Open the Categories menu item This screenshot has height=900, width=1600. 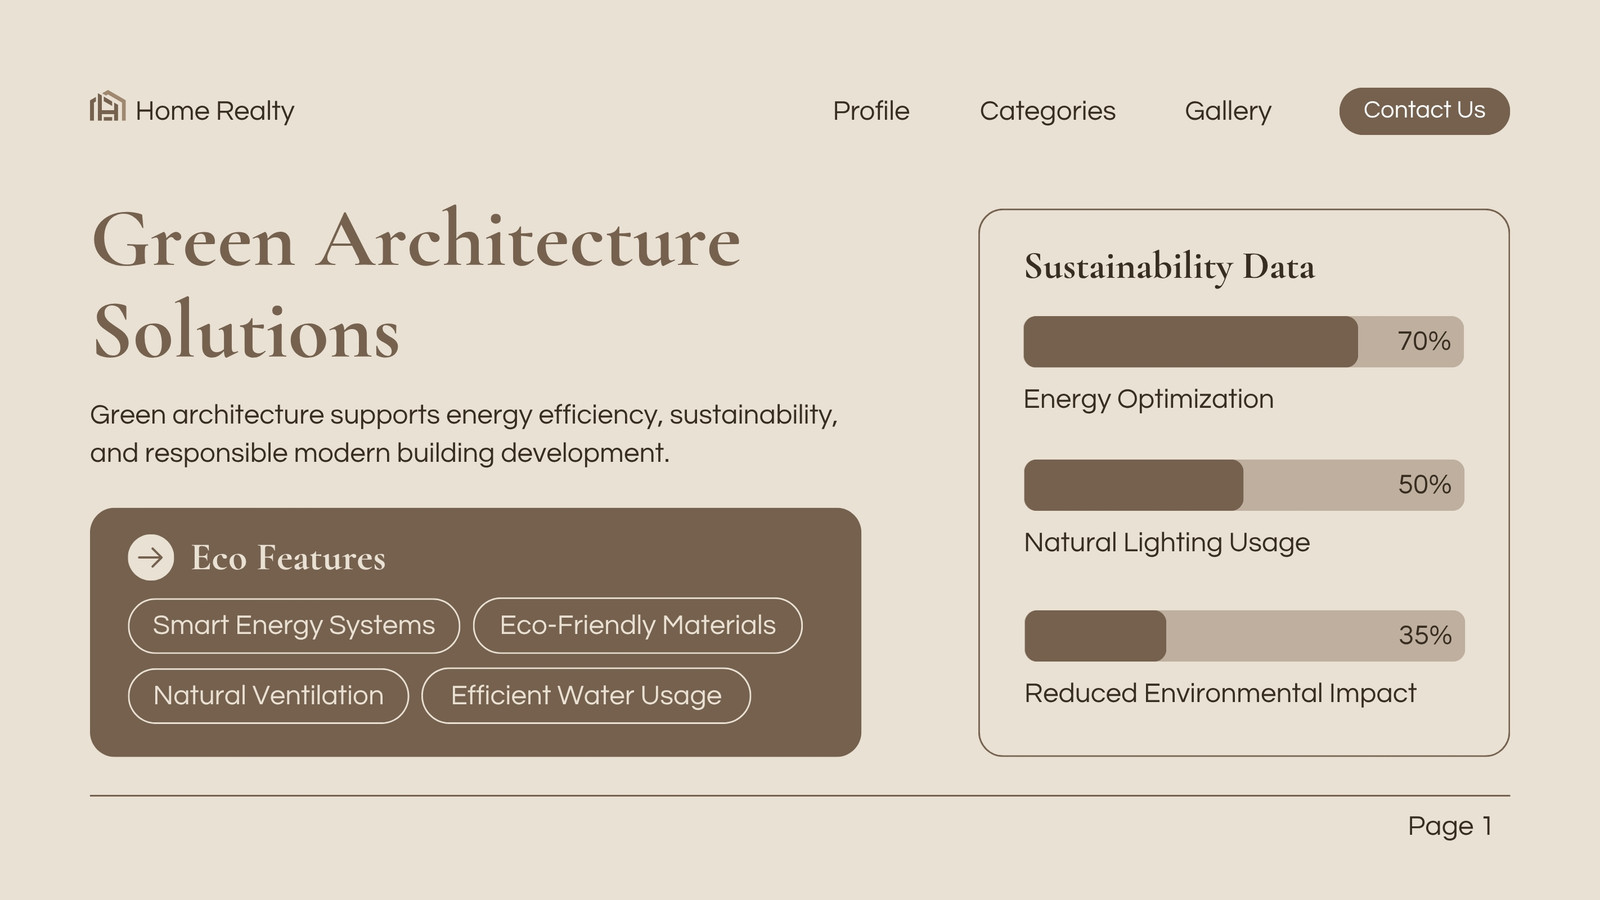tap(1047, 111)
